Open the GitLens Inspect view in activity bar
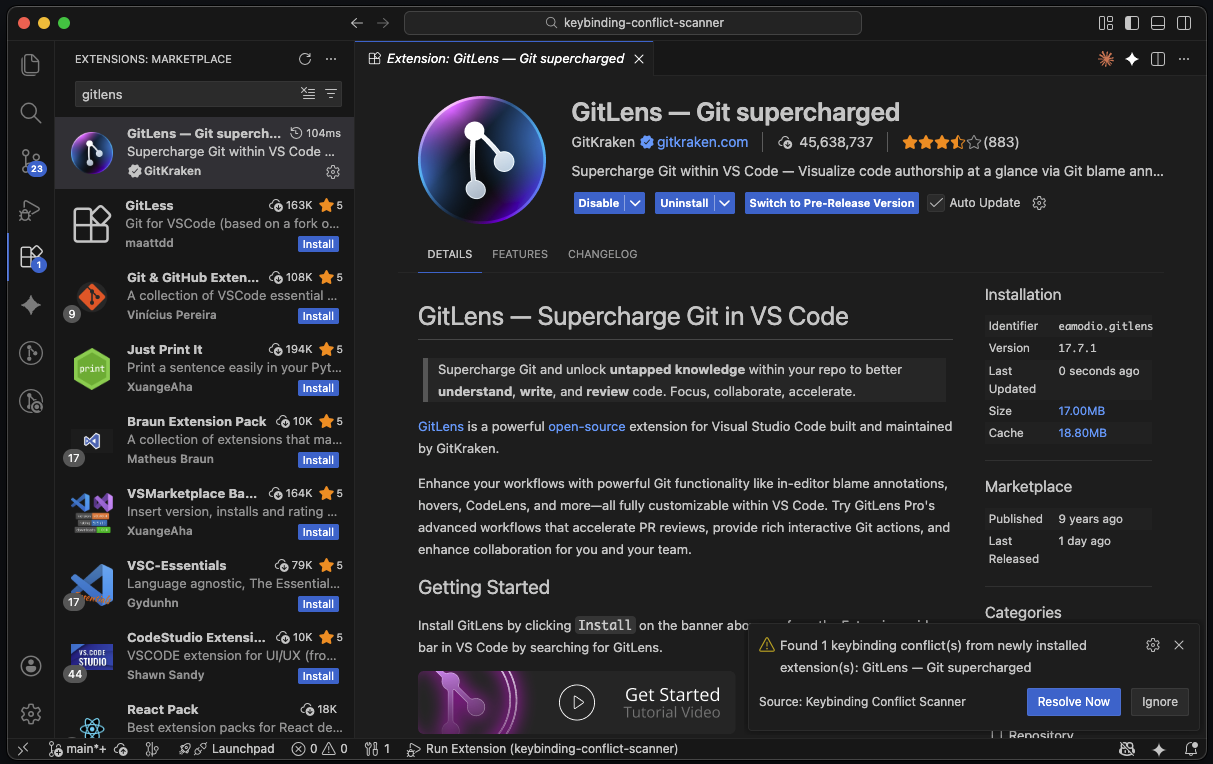This screenshot has width=1213, height=764. [x=31, y=401]
